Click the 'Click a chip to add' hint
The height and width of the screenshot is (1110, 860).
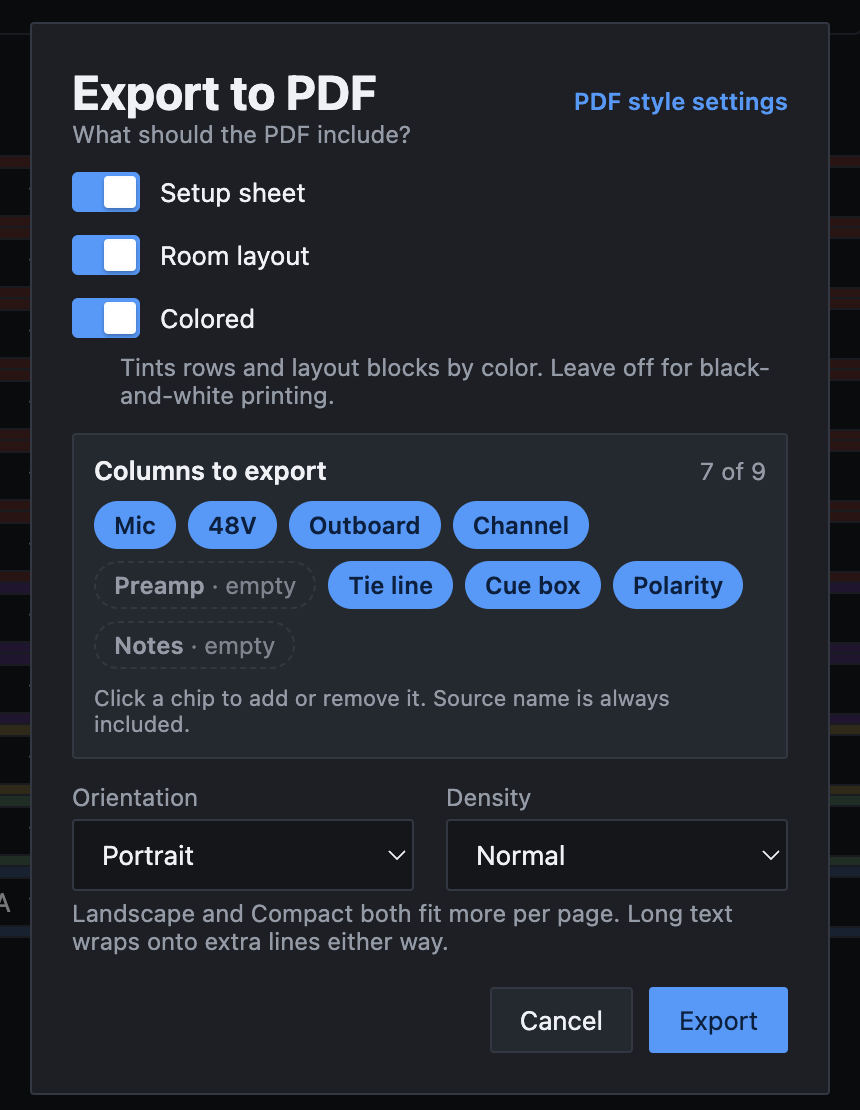click(382, 711)
